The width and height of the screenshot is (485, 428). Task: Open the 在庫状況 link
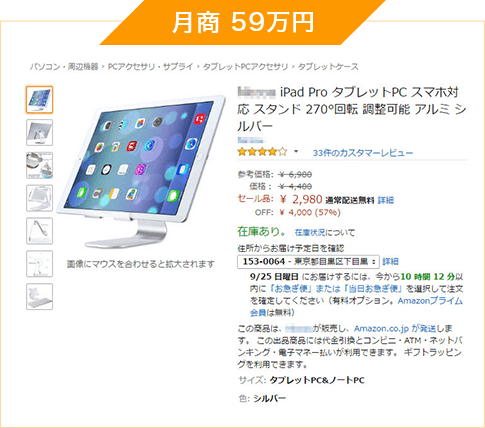[310, 232]
